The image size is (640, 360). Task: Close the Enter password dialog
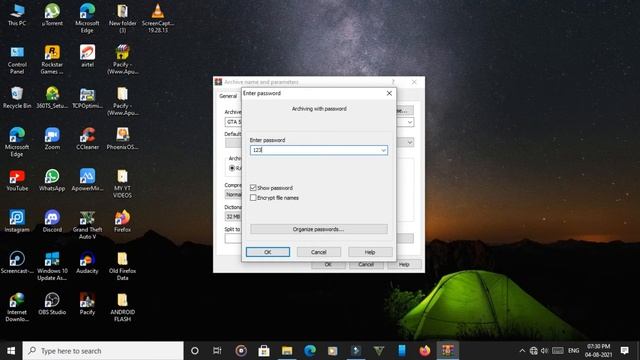point(389,93)
